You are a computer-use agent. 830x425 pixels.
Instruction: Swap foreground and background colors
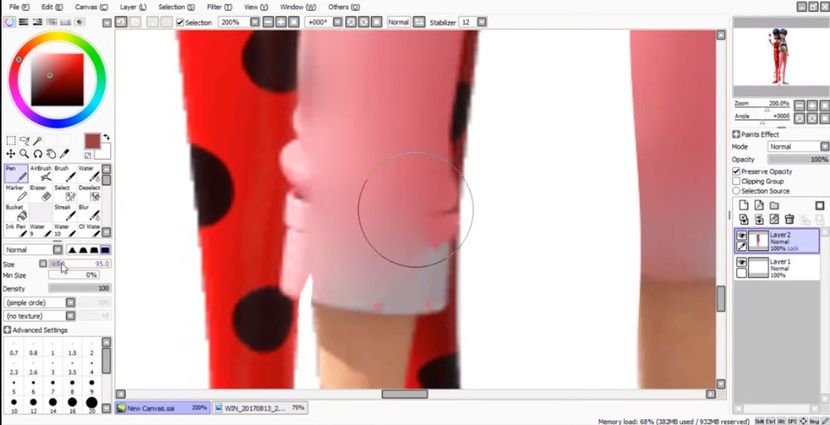pyautogui.click(x=106, y=137)
